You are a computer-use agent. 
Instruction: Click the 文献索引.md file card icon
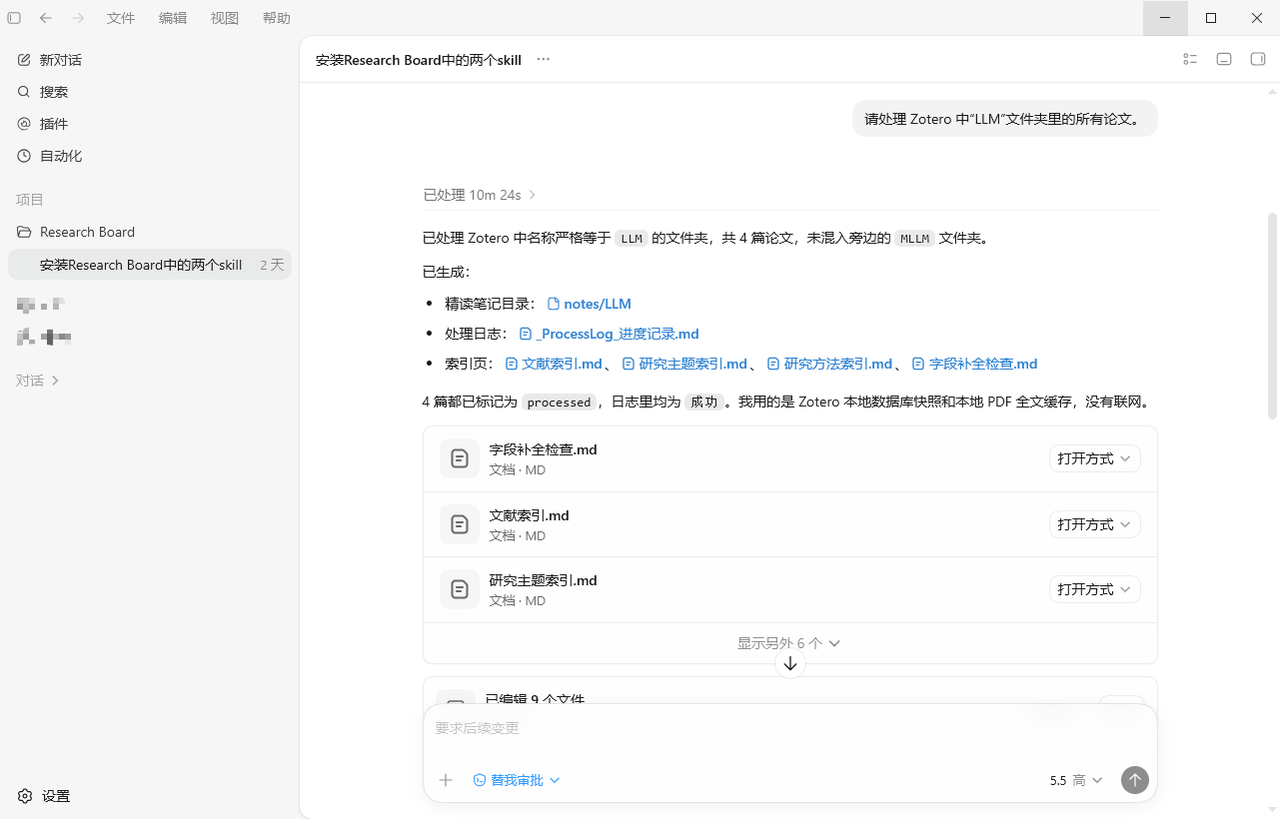pos(460,524)
